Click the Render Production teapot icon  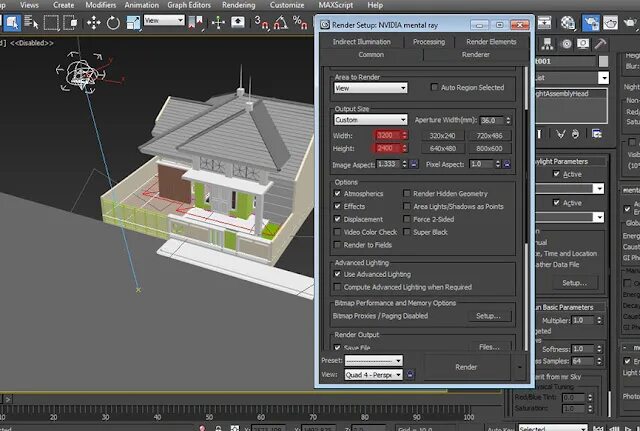point(631,23)
